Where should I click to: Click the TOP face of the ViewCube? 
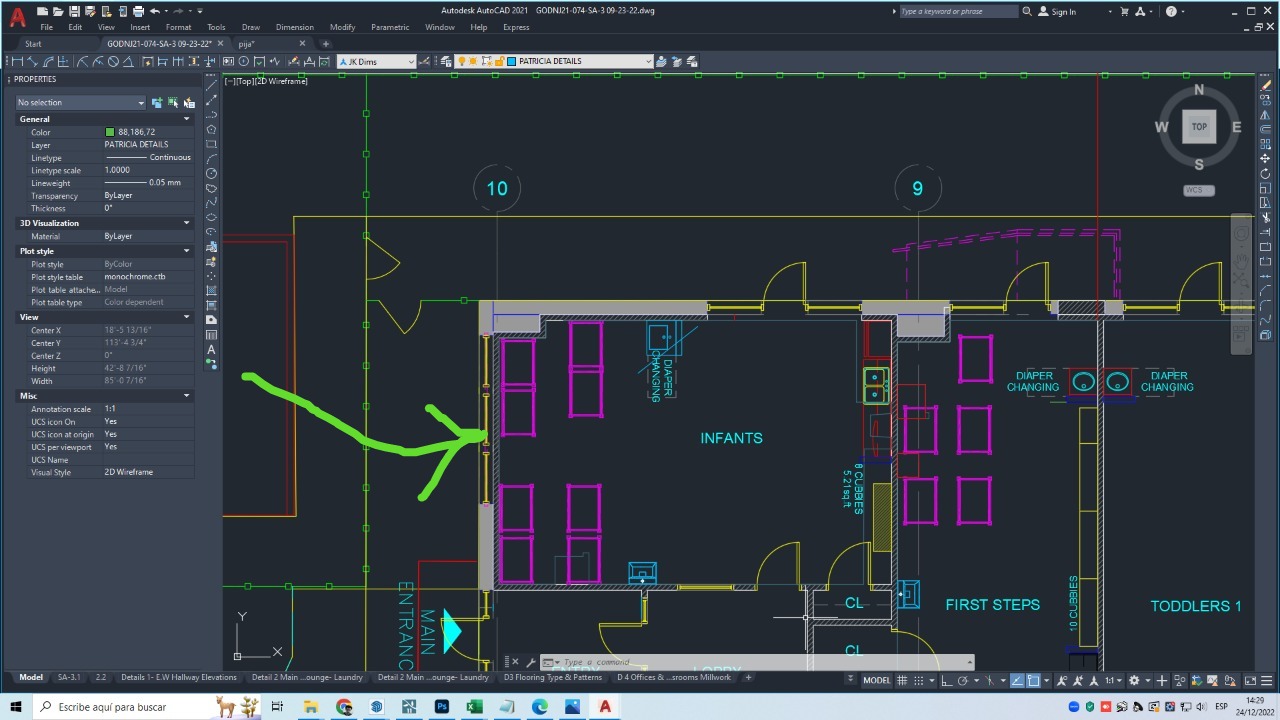tap(1199, 126)
